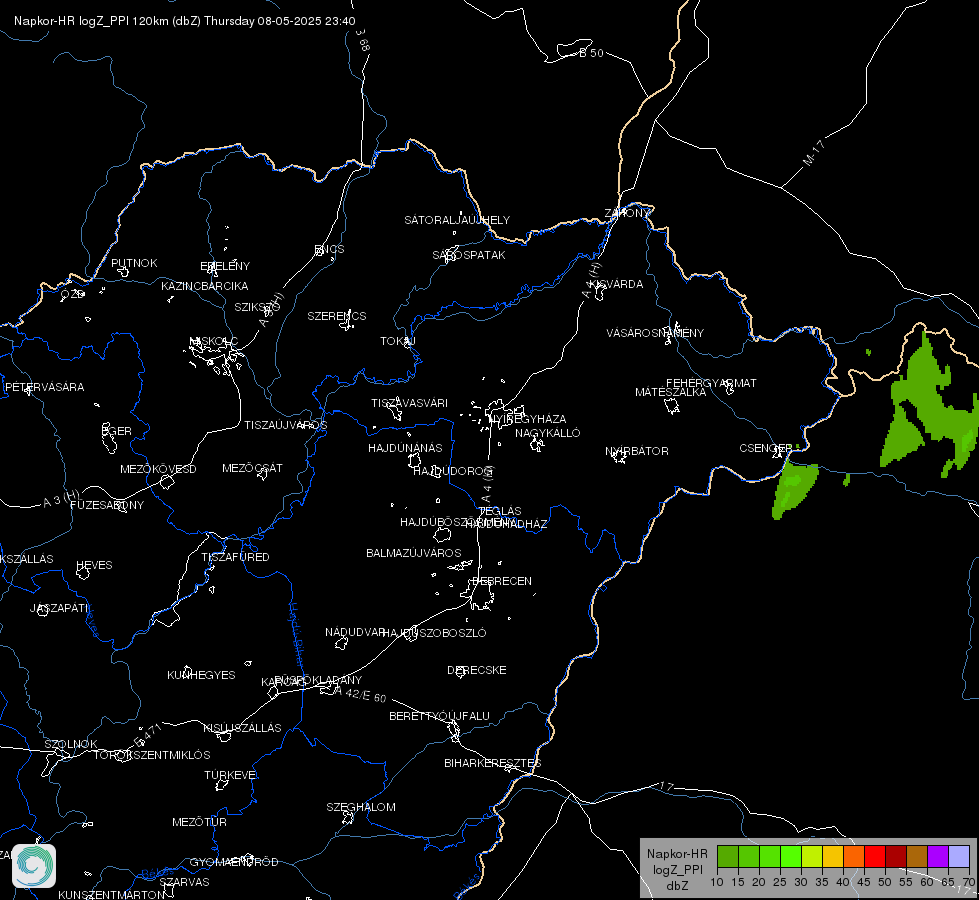Select the JÁSZAPÁTI label

point(59,608)
